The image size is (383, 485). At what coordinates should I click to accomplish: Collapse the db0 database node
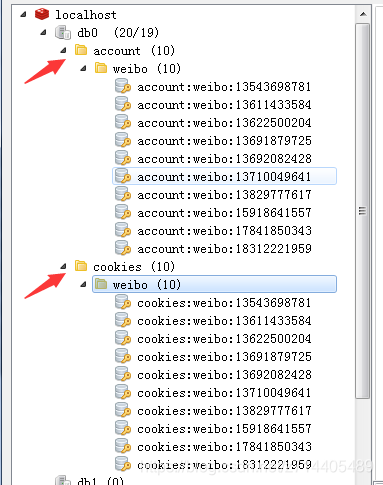43,33
